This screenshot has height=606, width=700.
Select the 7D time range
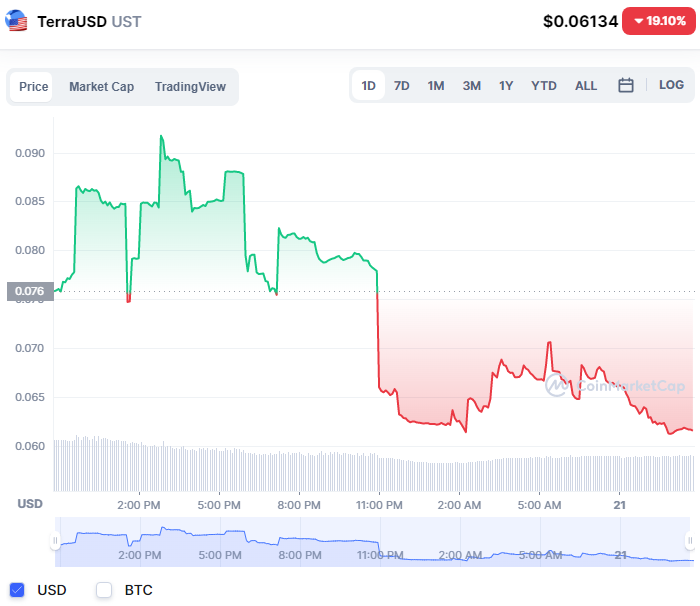tap(401, 86)
